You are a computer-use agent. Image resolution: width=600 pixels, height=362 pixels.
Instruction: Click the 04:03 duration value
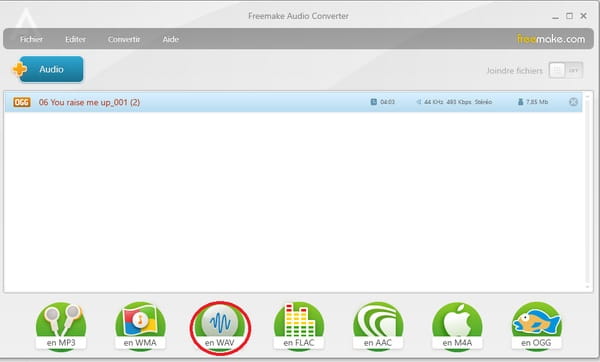[x=387, y=102]
